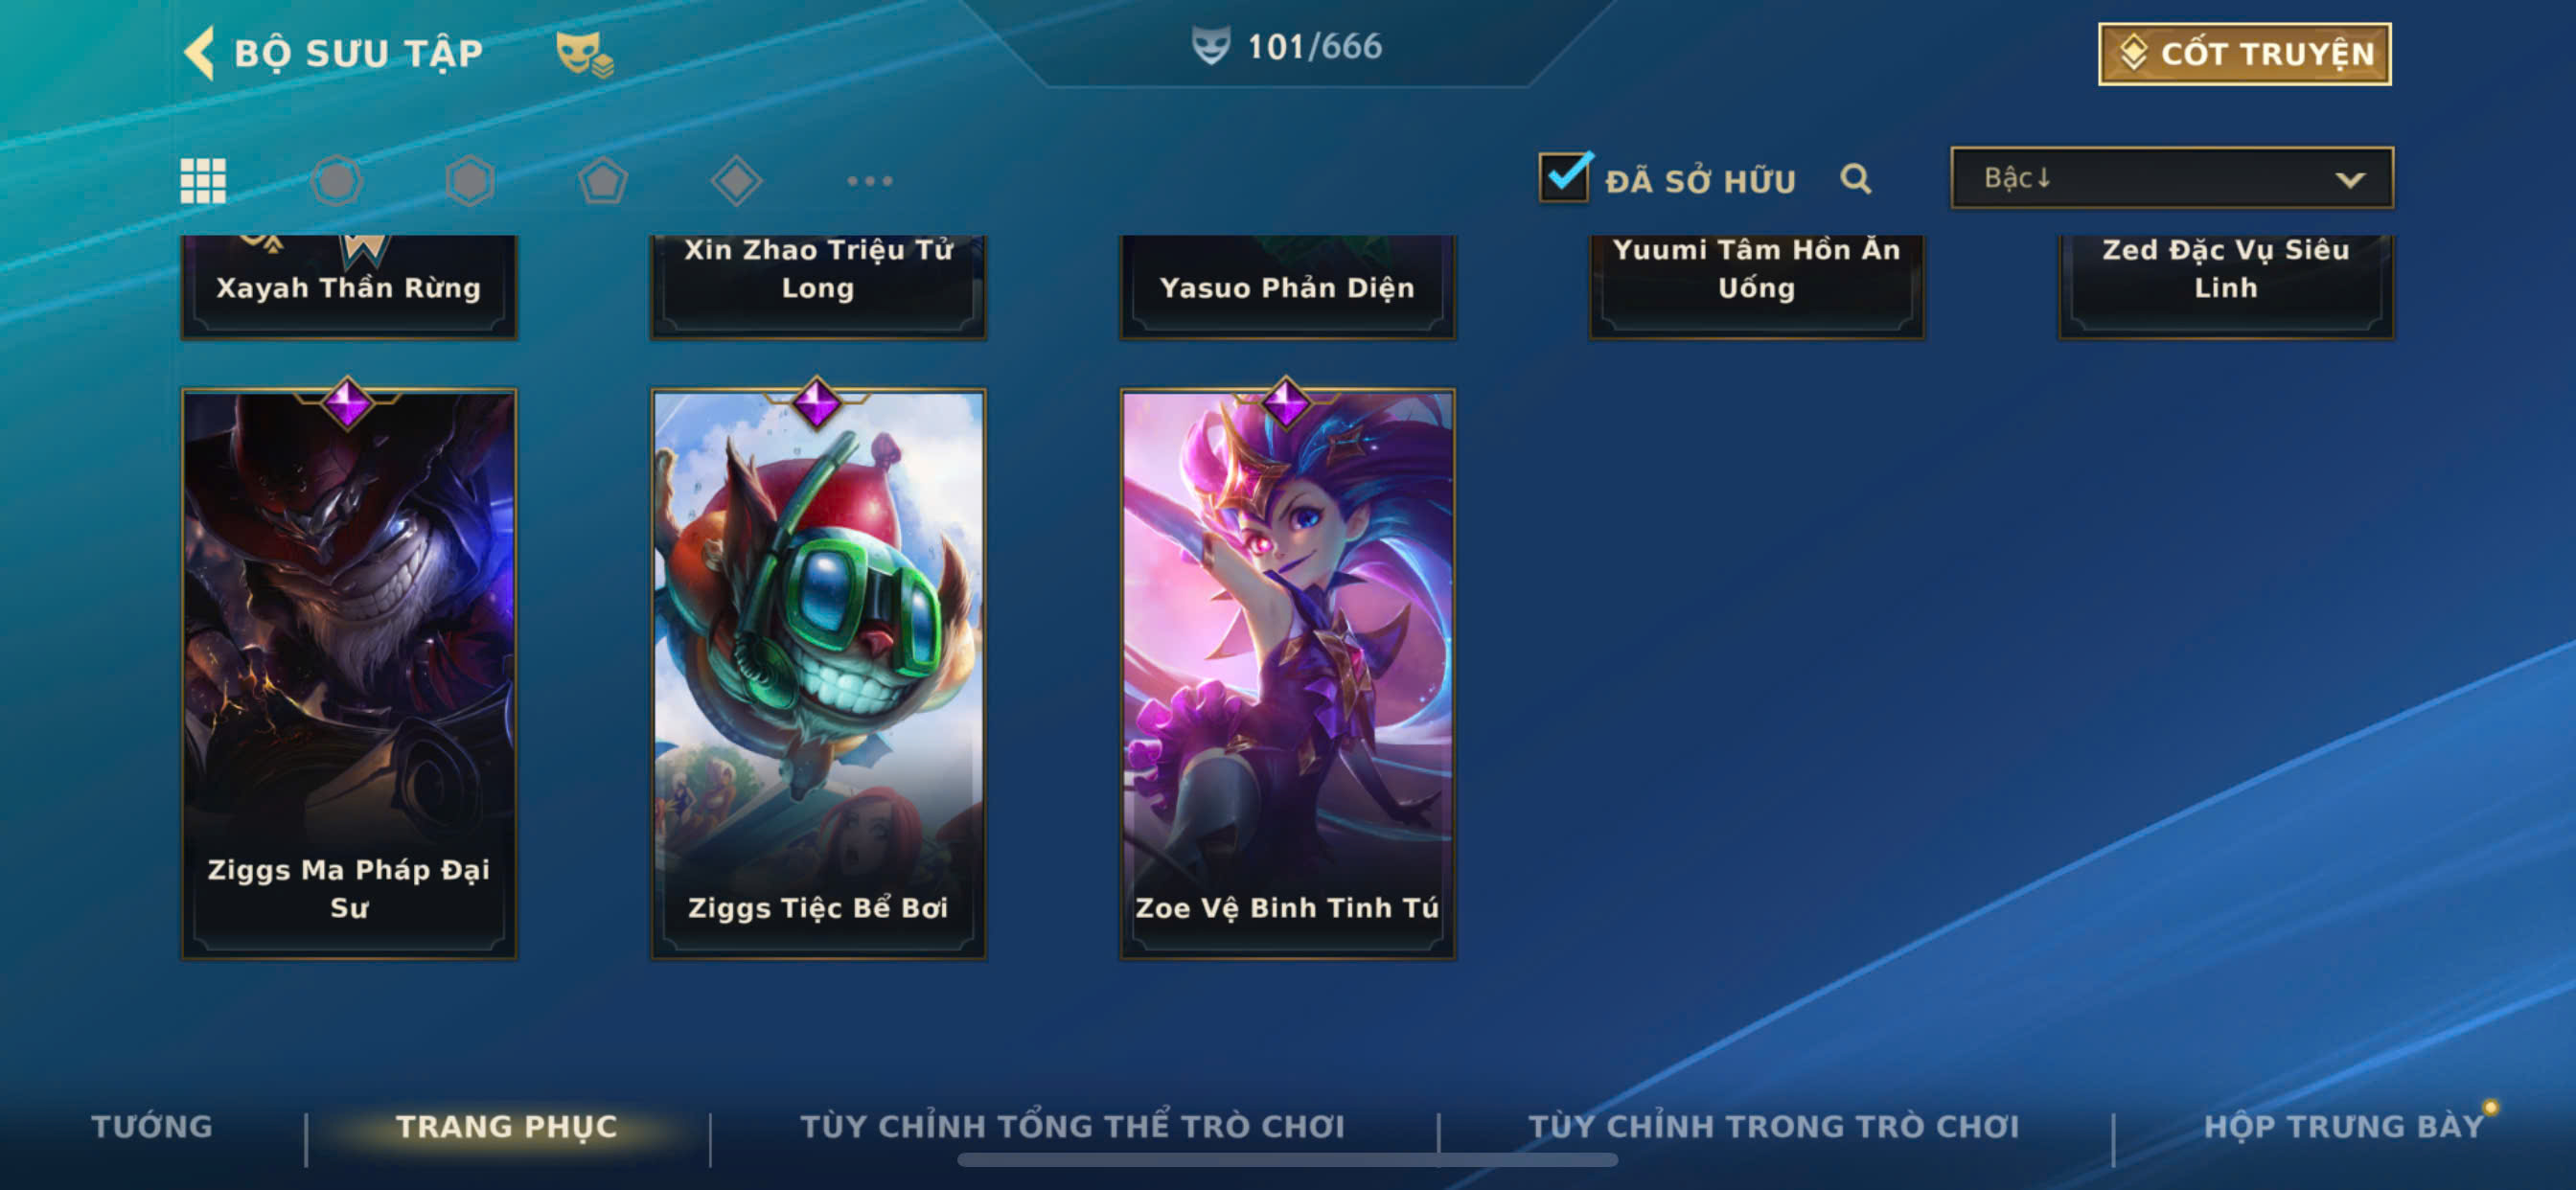The width and height of the screenshot is (2576, 1190).
Task: Filter by the circular rarity gem icon
Action: coord(336,181)
